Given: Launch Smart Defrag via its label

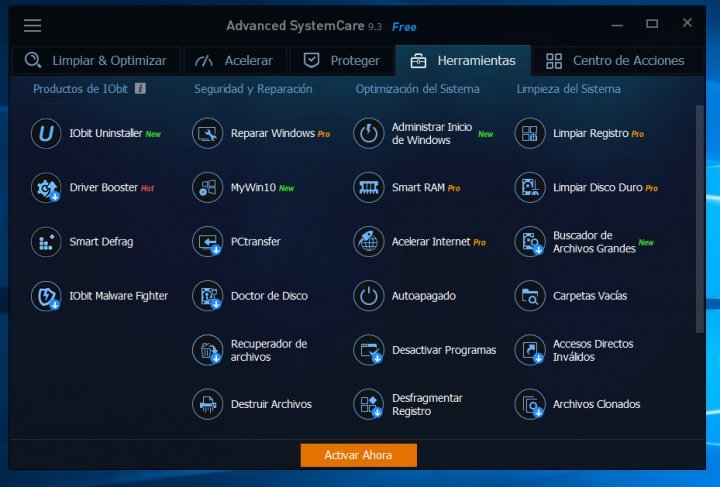Looking at the screenshot, I should pyautogui.click(x=101, y=242).
